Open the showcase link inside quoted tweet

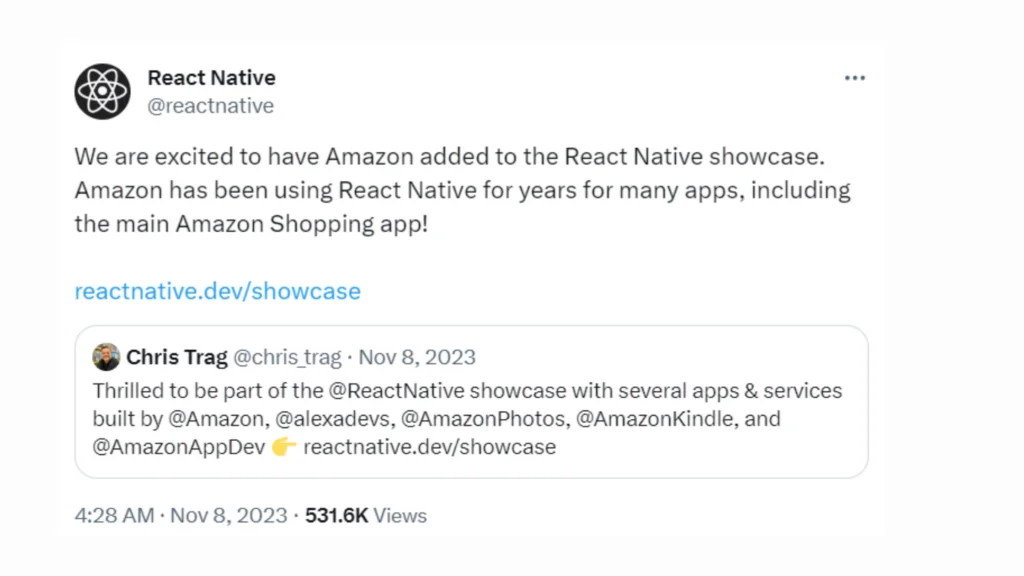point(429,446)
